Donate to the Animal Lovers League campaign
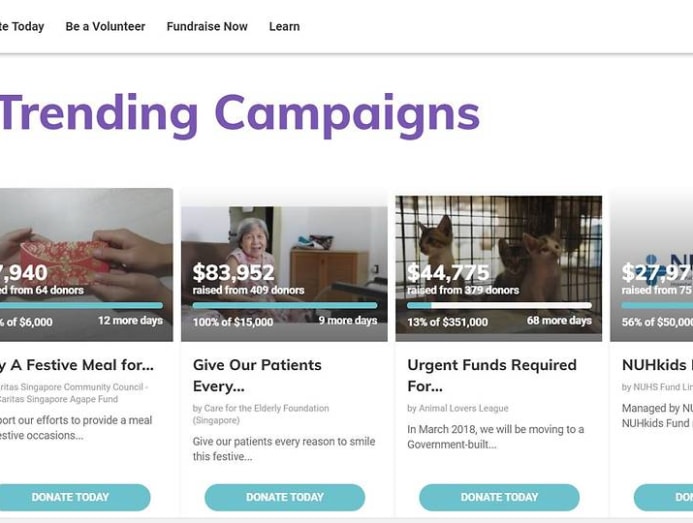693x523 pixels. [499, 497]
